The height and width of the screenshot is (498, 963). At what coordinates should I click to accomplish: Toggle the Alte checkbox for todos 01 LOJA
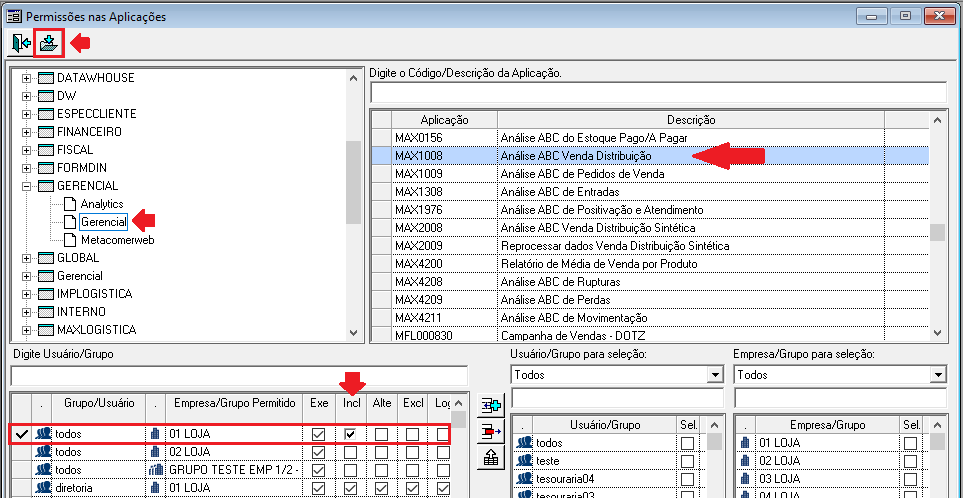(x=381, y=434)
